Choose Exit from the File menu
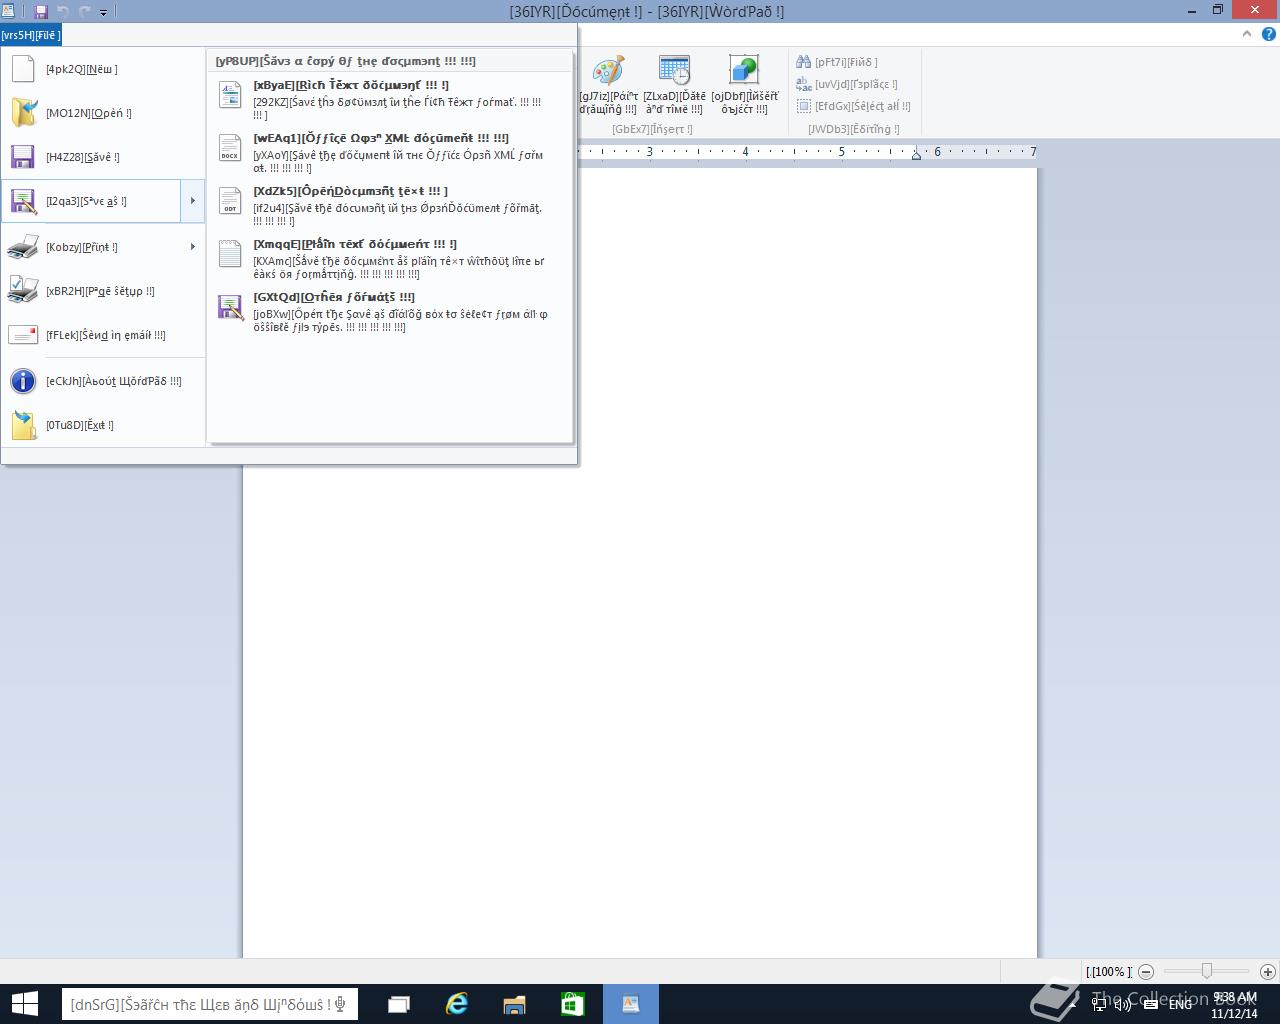1280x1024 pixels. (x=103, y=425)
